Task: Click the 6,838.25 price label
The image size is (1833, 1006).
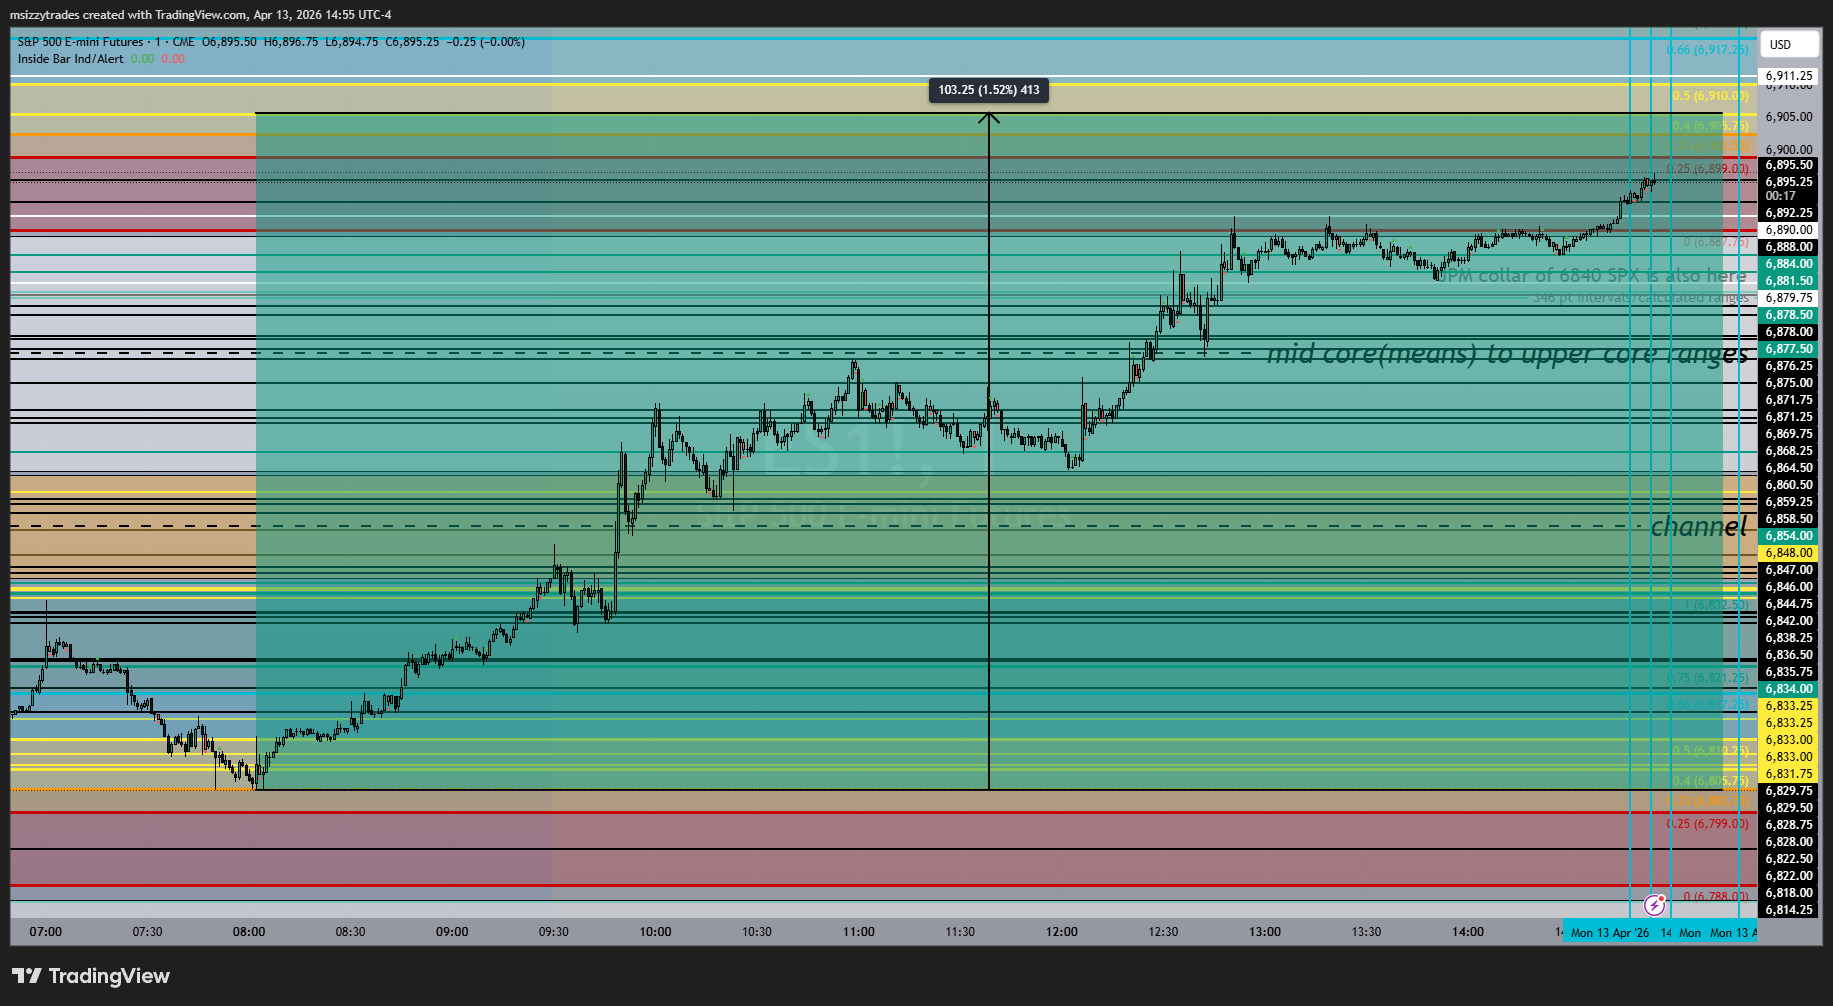Action: click(x=1788, y=638)
